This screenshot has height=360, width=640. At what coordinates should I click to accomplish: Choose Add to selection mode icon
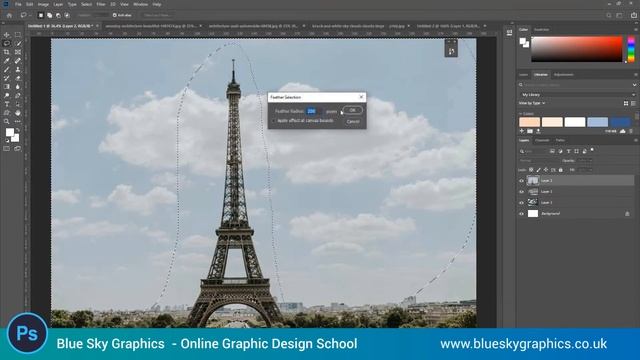point(49,15)
